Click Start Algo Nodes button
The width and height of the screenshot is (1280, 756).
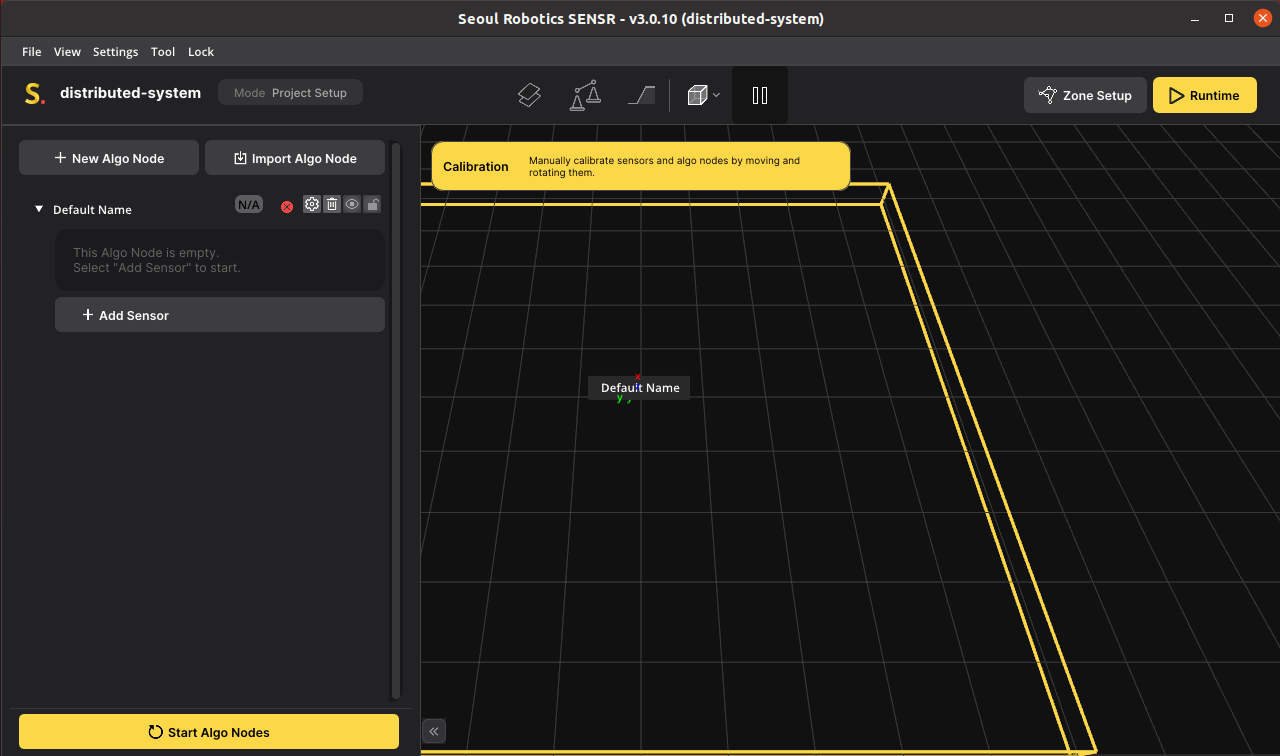(x=209, y=732)
